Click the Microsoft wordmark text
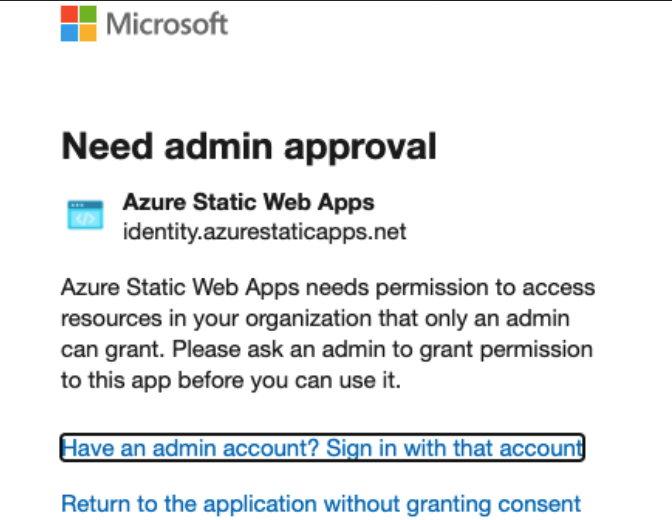 (x=167, y=24)
